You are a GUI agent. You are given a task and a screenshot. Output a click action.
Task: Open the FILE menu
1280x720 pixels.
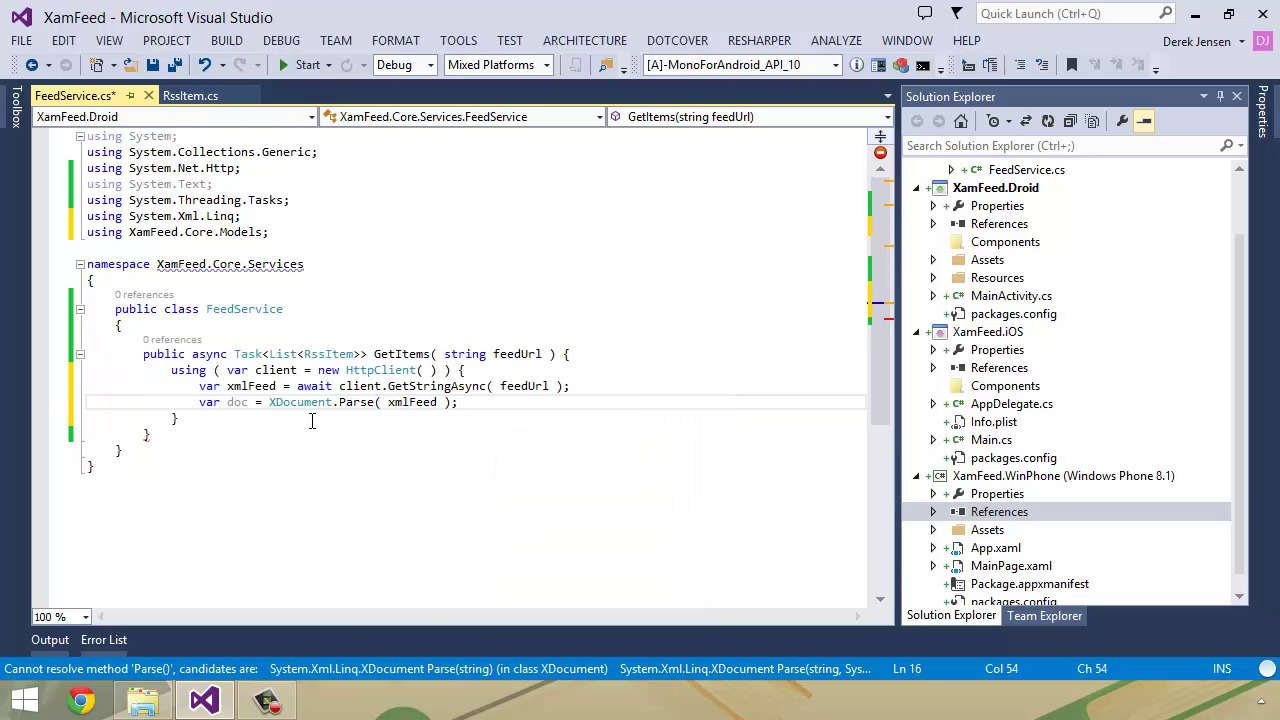[21, 41]
